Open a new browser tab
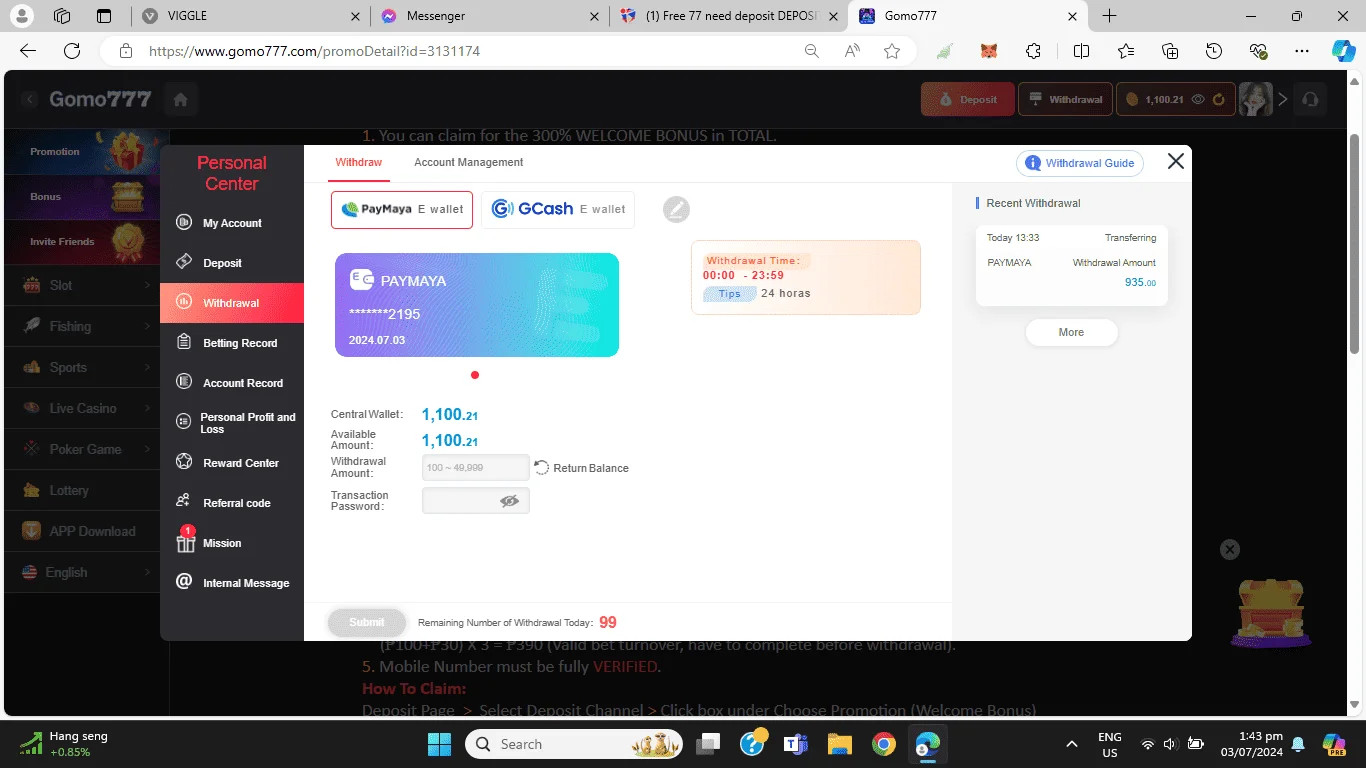 click(x=1109, y=16)
